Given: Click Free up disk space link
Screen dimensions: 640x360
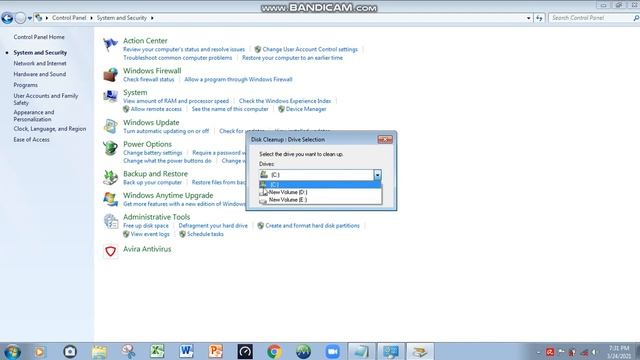Looking at the screenshot, I should coord(146,226).
